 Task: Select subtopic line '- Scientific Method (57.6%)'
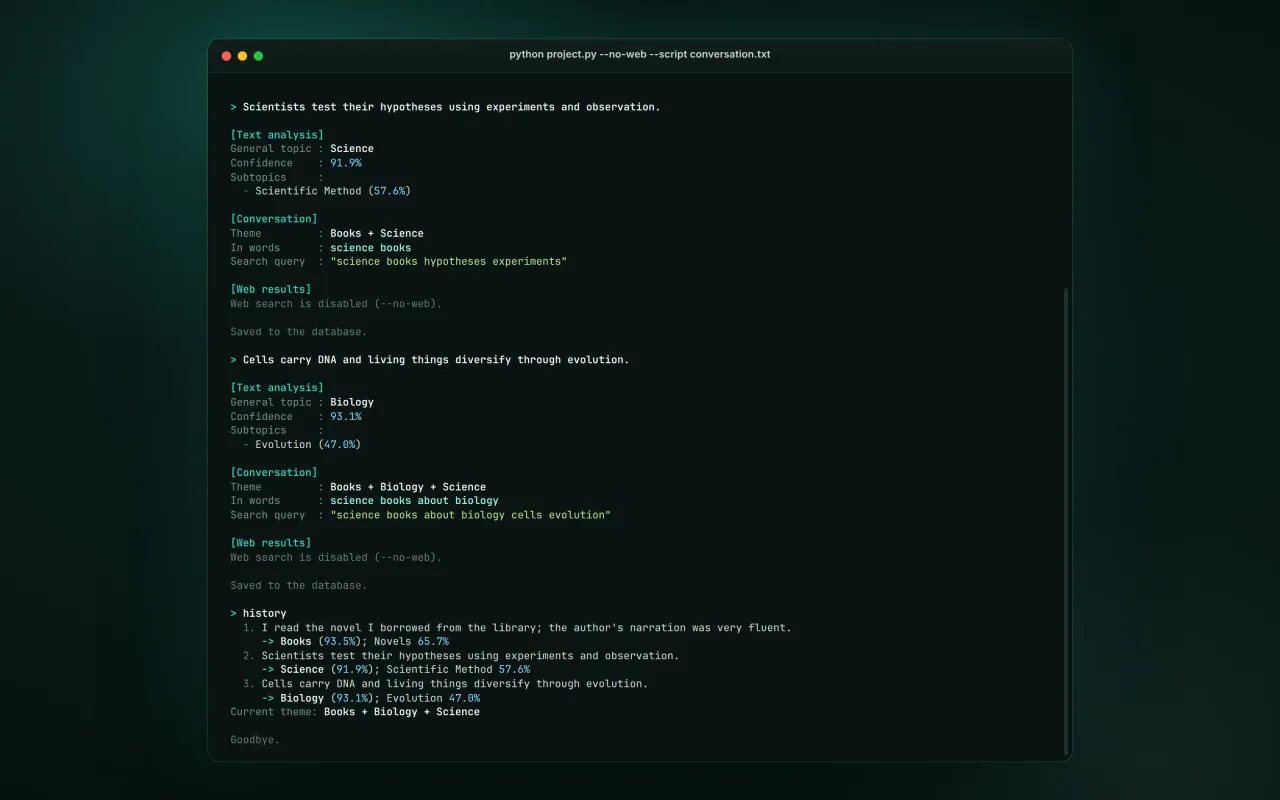point(327,191)
